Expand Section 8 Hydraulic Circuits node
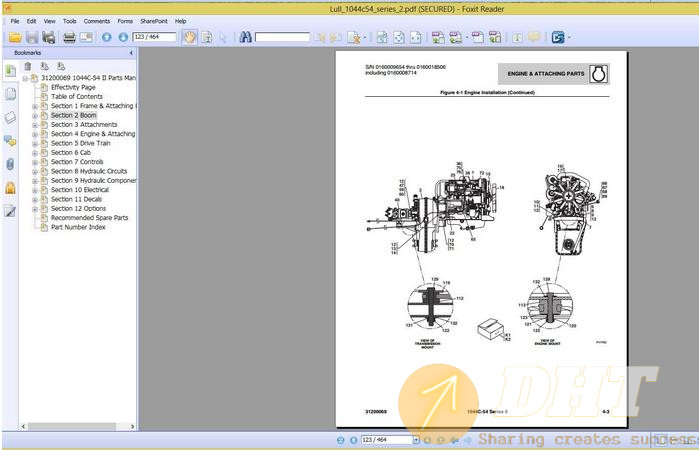699x450 pixels. [35, 172]
